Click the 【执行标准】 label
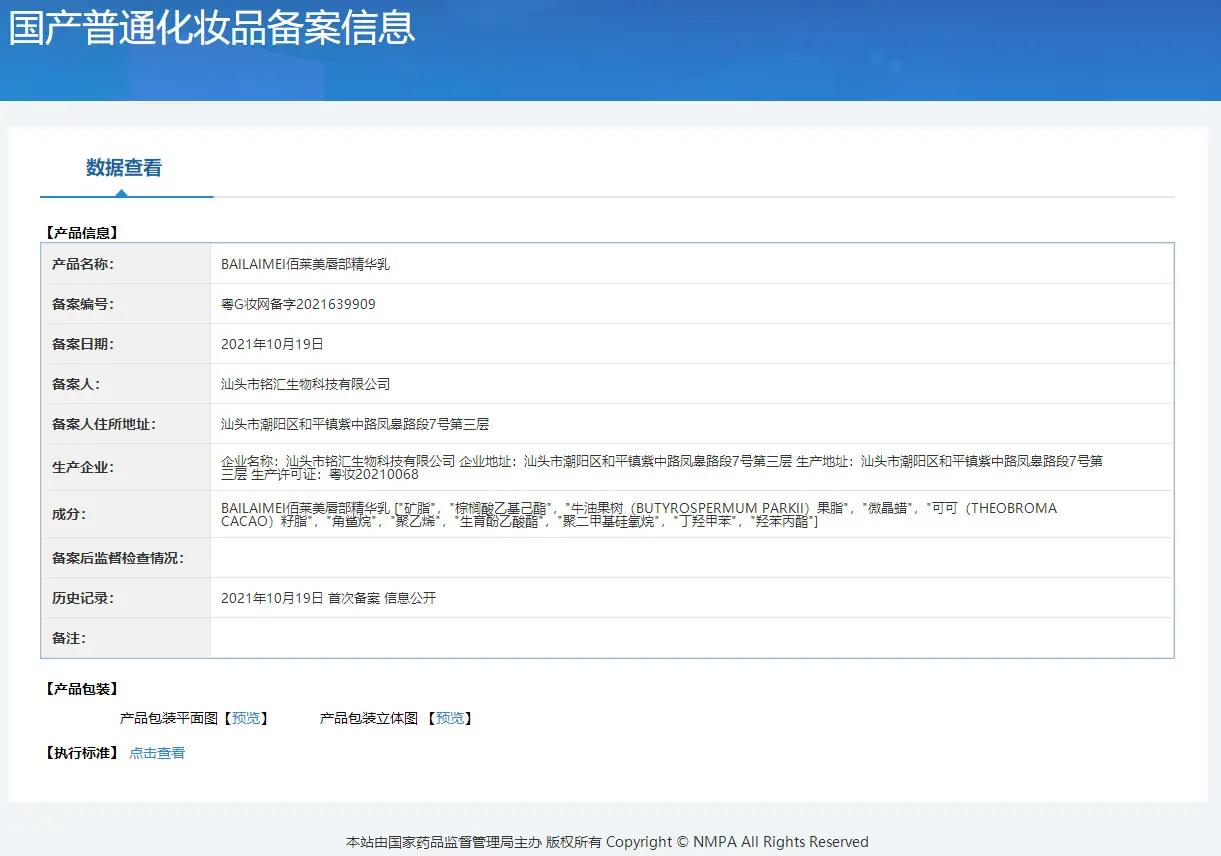 click(x=82, y=753)
